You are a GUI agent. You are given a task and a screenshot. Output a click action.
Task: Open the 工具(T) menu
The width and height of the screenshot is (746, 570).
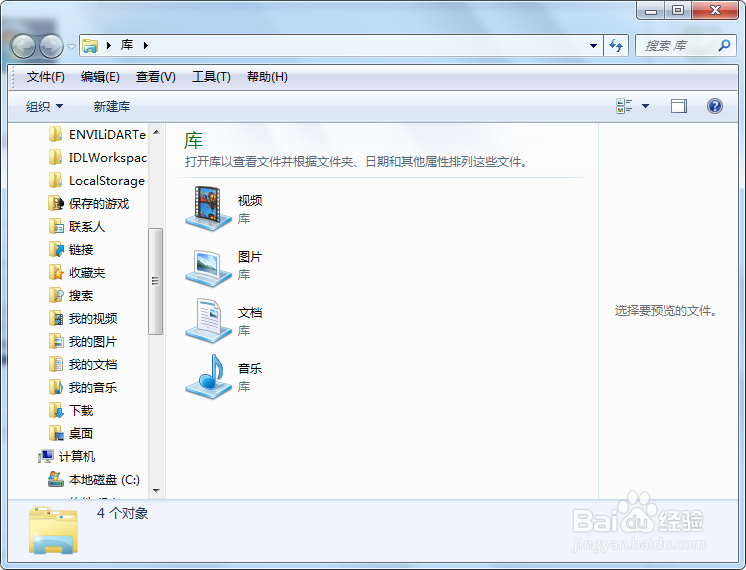tap(211, 77)
